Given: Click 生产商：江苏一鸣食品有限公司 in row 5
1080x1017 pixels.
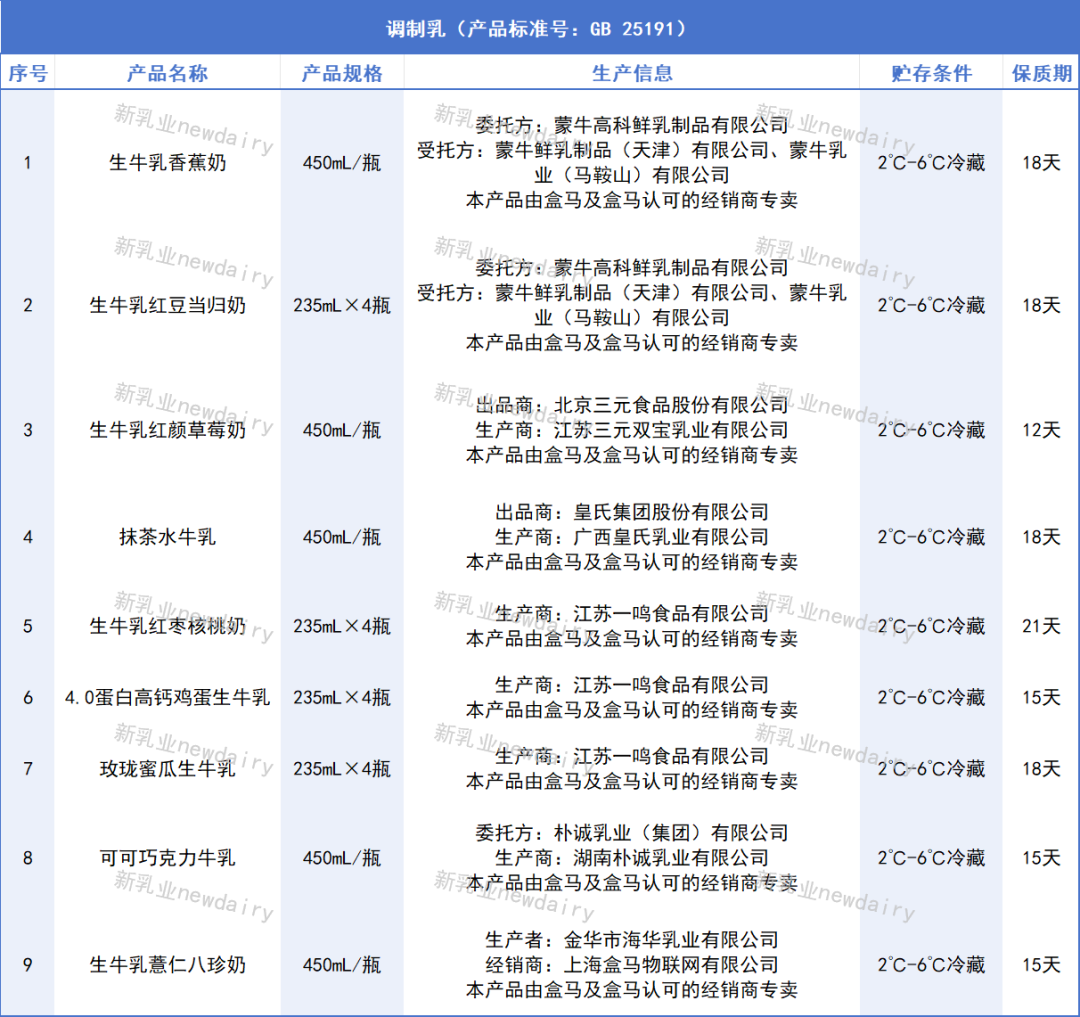Looking at the screenshot, I should (x=632, y=614).
